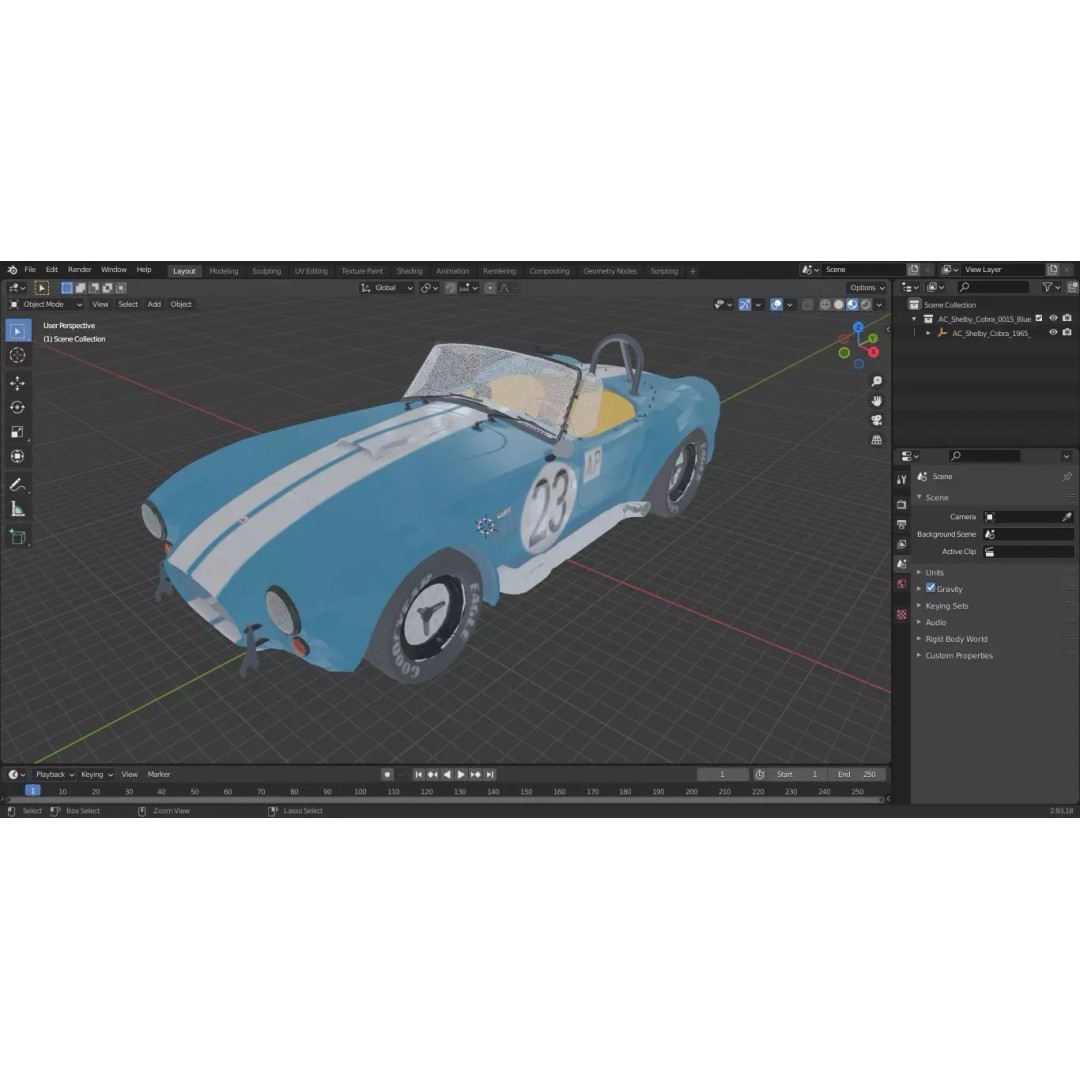Click the outliner search field
The width and height of the screenshot is (1080, 1080).
pyautogui.click(x=993, y=287)
